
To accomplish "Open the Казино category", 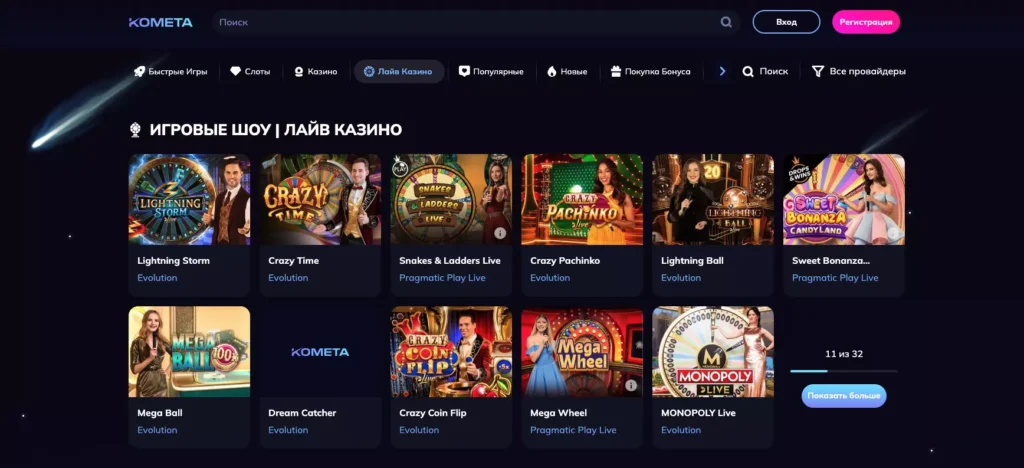I will (x=314, y=72).
